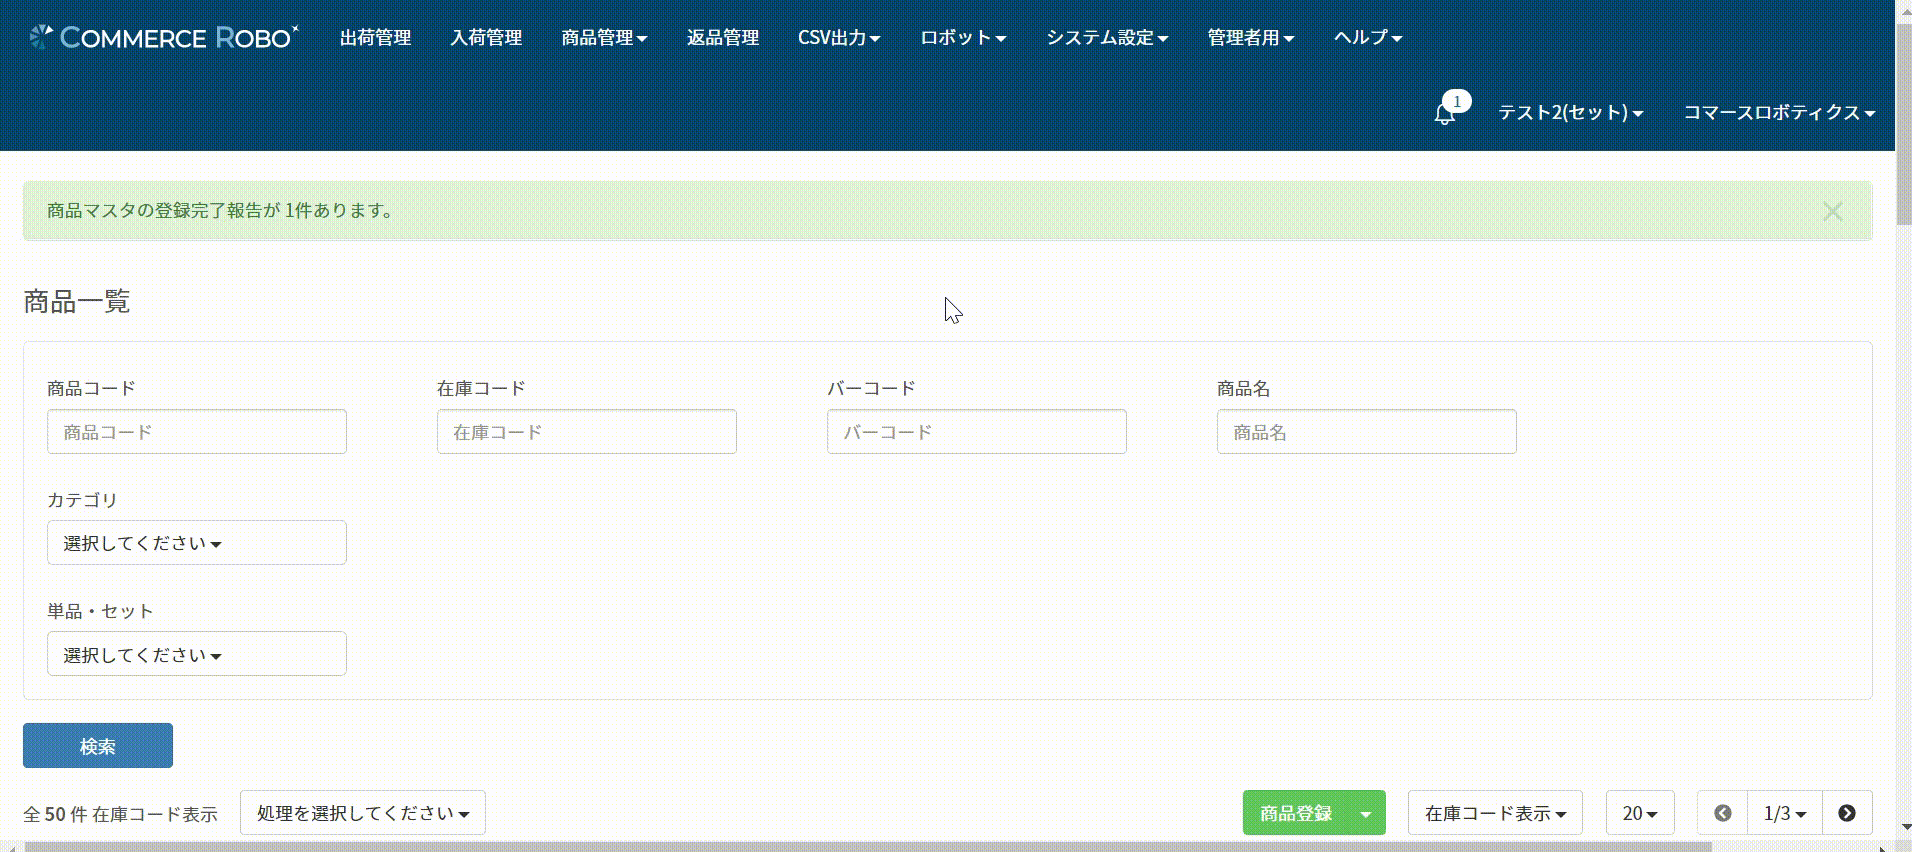Focus the 在庫コード input field

point(587,432)
